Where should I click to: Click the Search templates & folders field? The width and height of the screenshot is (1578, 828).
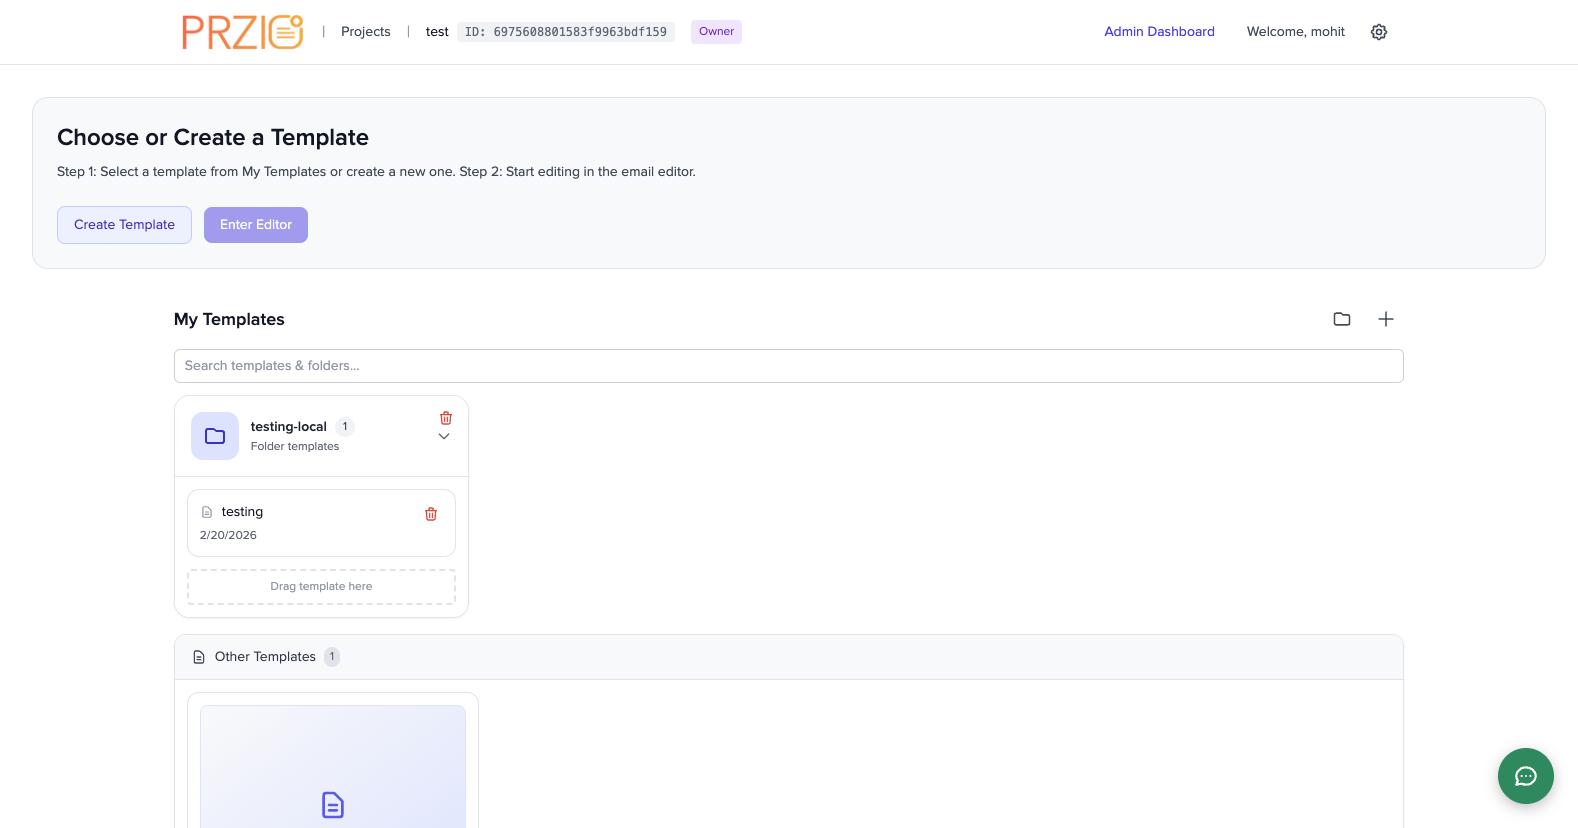[789, 366]
